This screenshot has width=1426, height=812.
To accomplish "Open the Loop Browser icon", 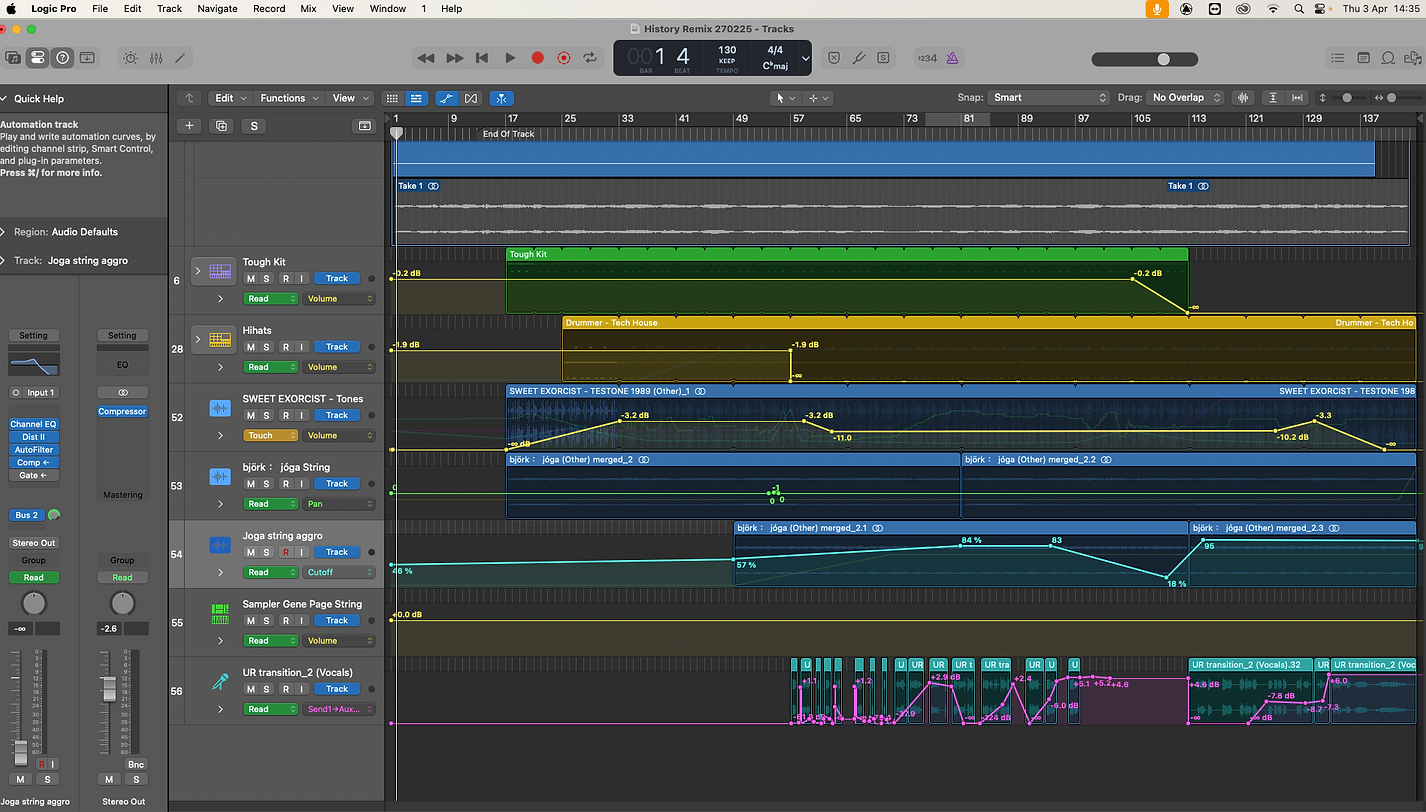I will pyautogui.click(x=1388, y=58).
